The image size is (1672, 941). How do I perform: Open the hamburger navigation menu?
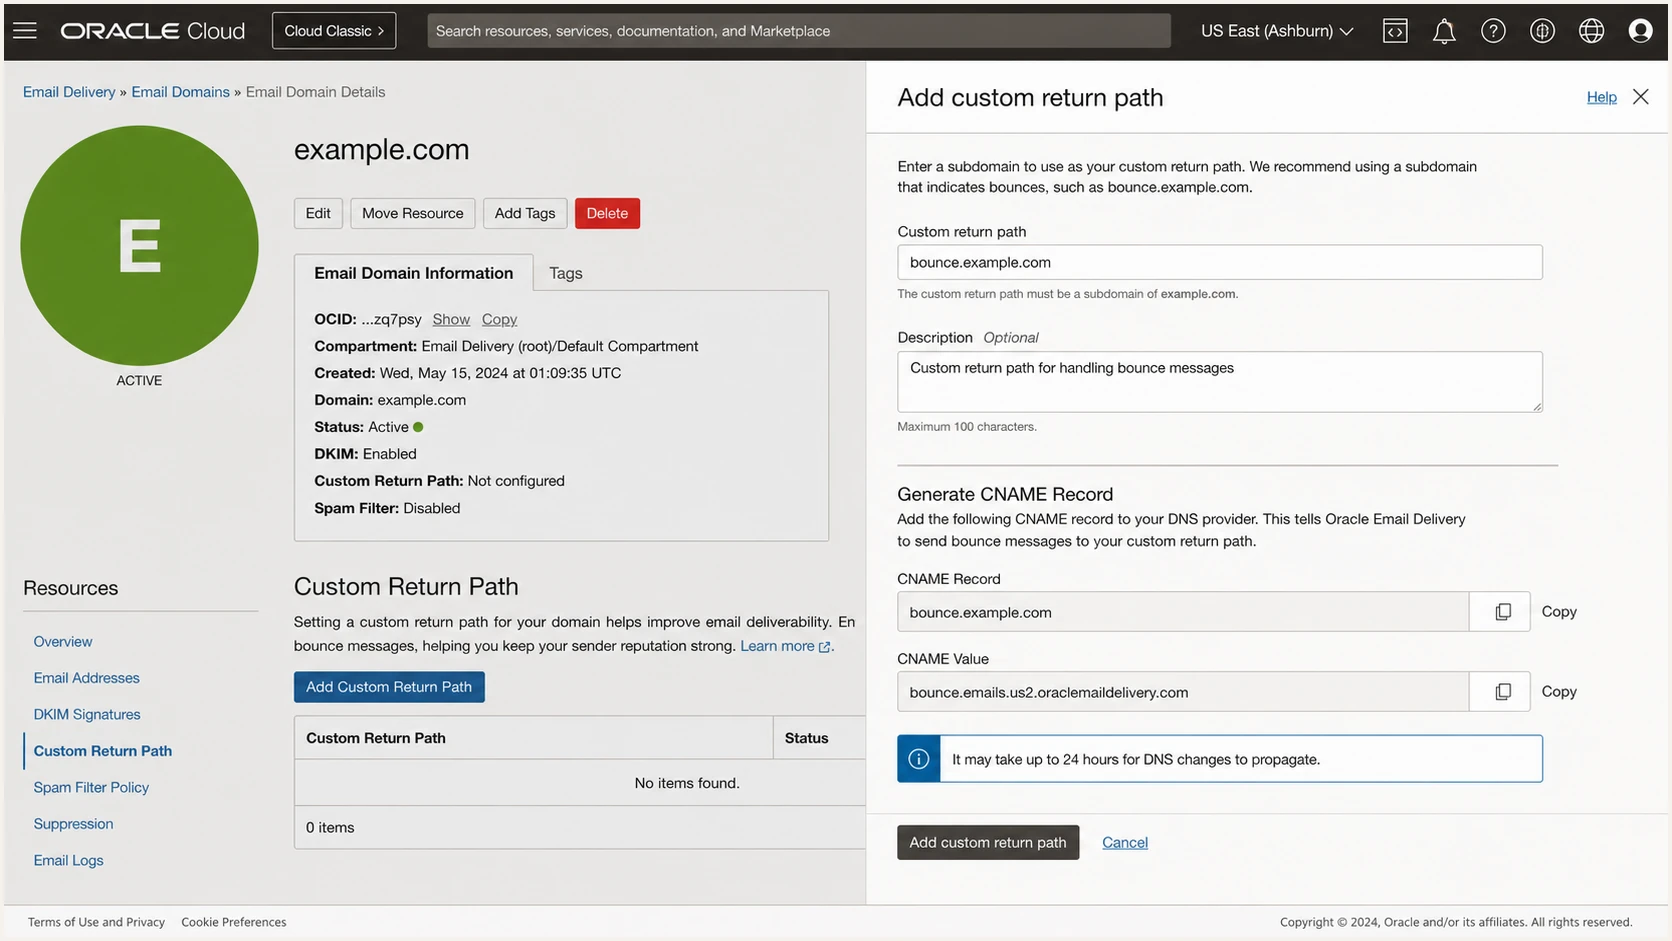(x=25, y=30)
